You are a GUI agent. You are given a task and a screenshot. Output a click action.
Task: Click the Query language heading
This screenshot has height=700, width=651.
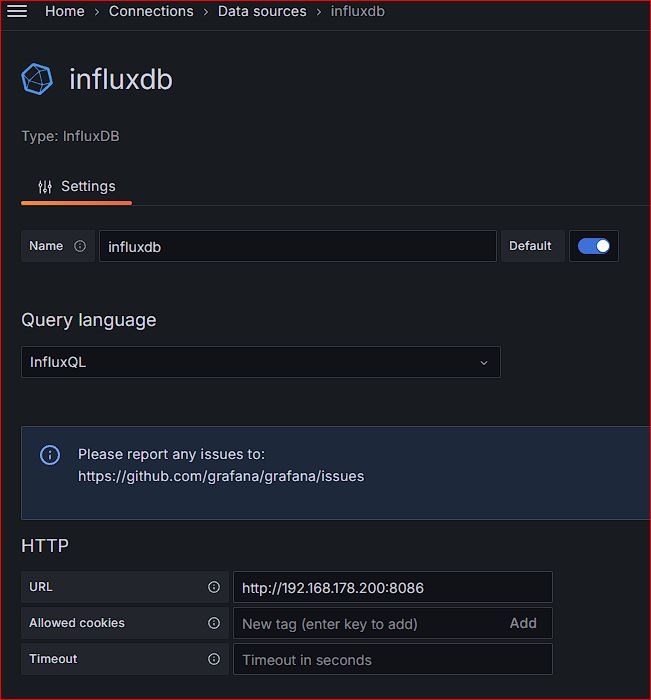89,320
